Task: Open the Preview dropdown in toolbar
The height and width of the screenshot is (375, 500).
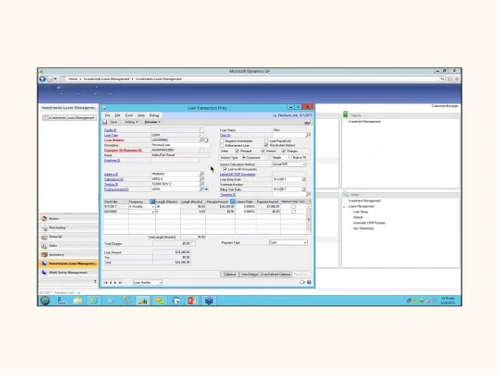Action: (x=153, y=122)
